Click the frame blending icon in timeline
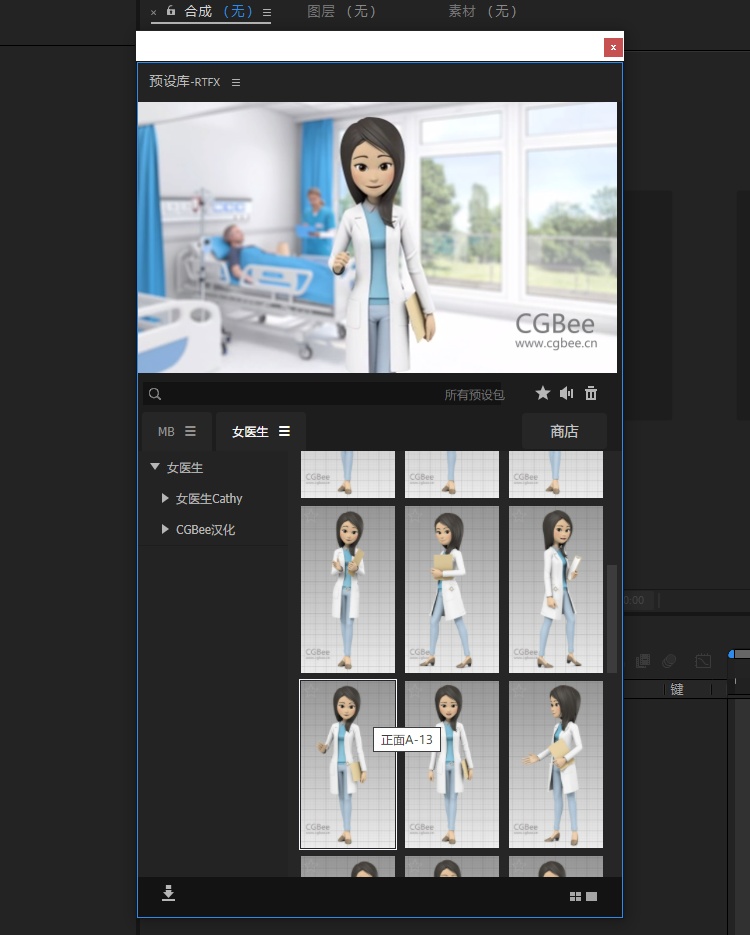 pos(643,661)
